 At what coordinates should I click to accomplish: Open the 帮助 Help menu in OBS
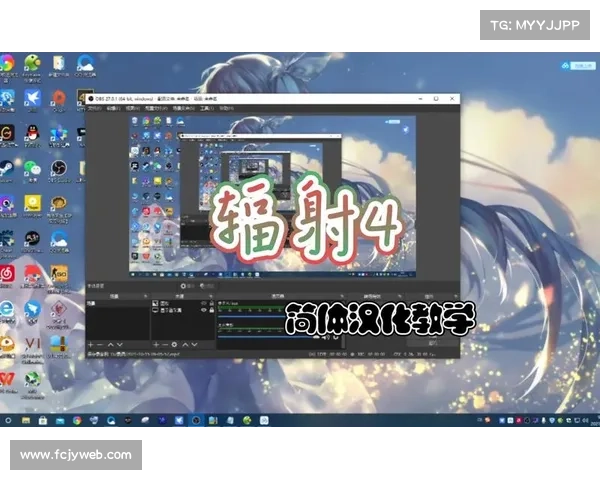click(x=226, y=109)
